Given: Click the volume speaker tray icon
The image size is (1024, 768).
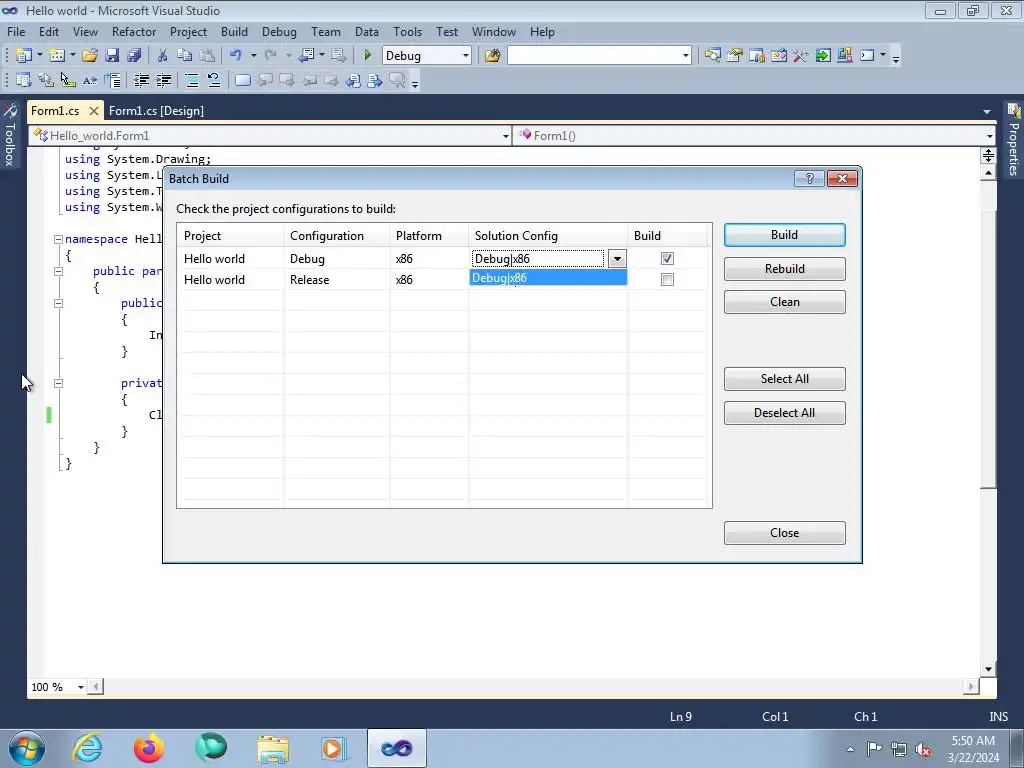Looking at the screenshot, I should (923, 749).
